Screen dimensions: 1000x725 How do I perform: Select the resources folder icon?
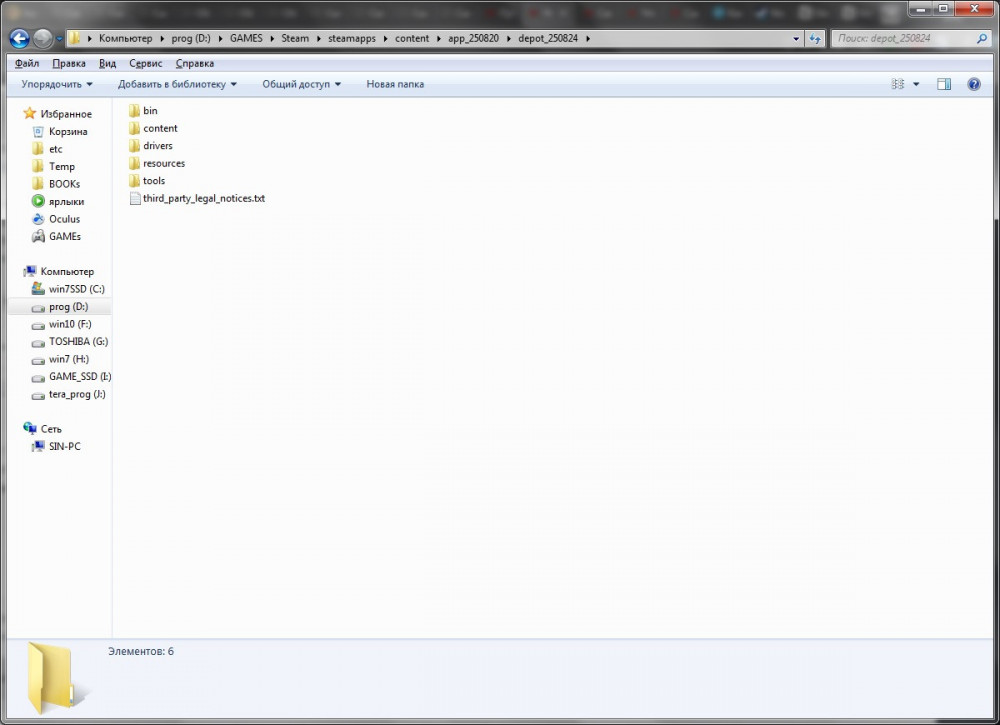[134, 163]
